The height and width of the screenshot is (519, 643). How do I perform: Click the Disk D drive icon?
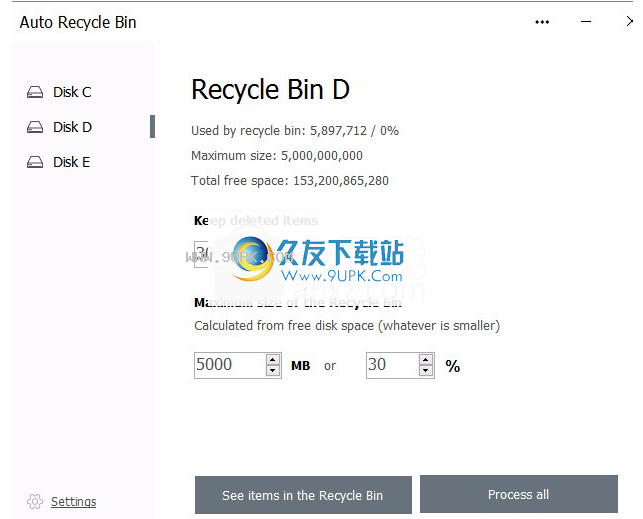click(35, 127)
